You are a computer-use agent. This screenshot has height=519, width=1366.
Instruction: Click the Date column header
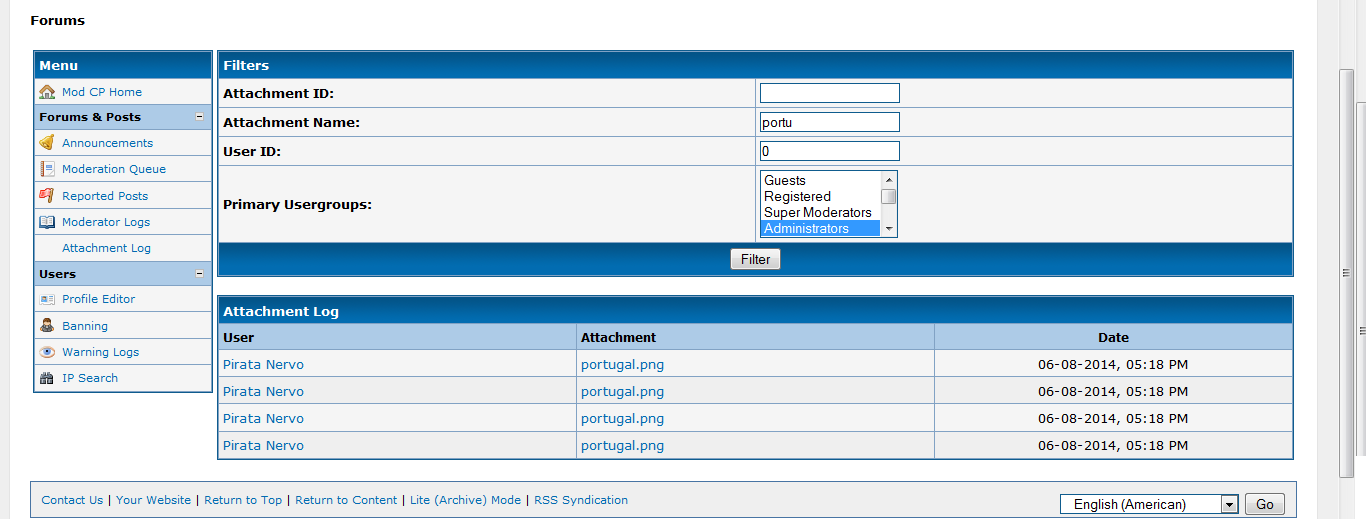pos(1113,337)
